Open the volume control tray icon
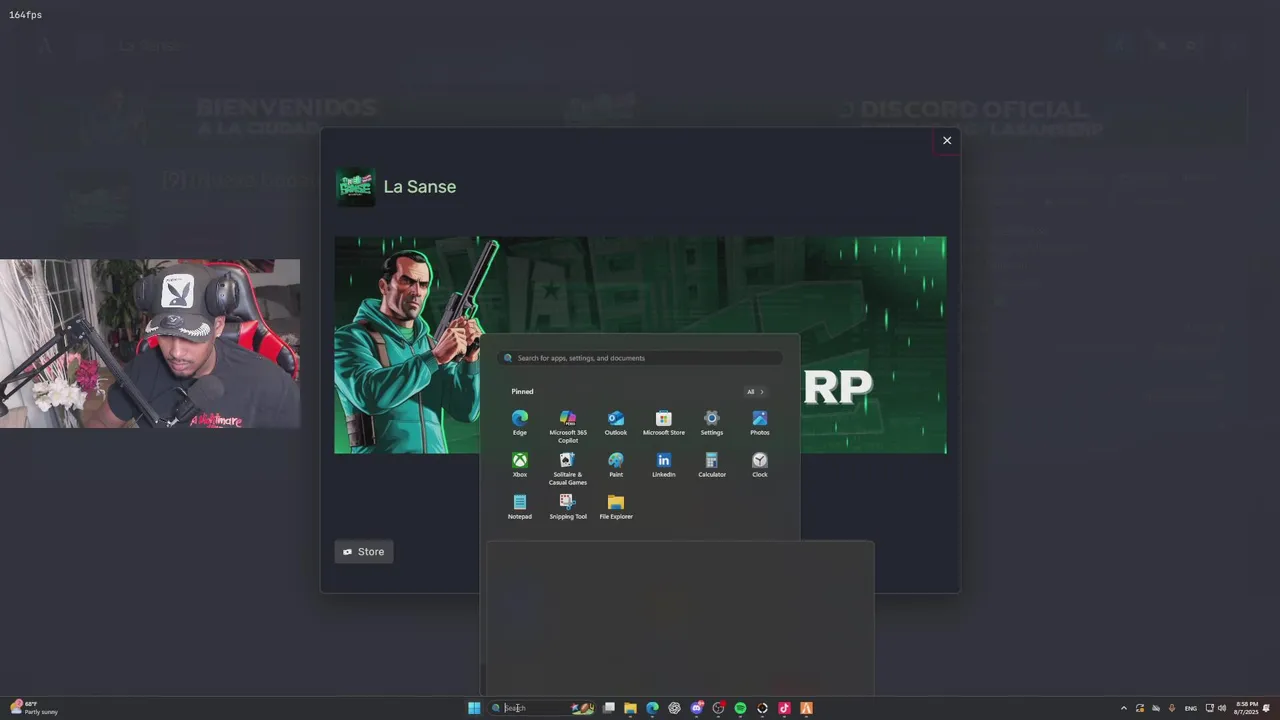The image size is (1280, 720). [1222, 708]
